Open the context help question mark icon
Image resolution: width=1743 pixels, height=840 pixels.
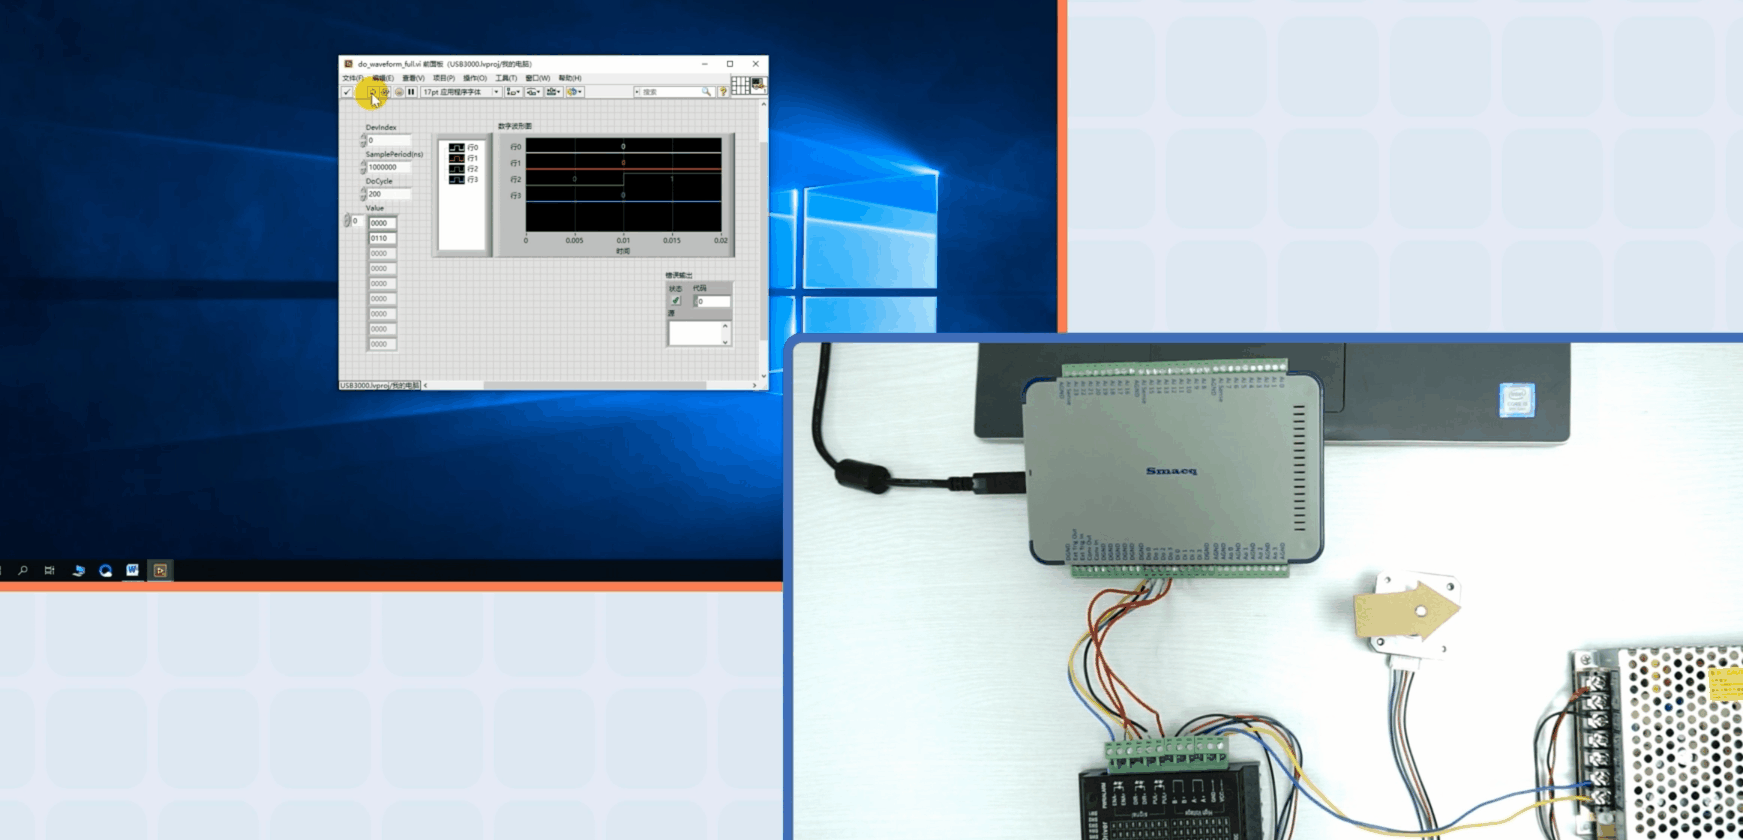tap(723, 92)
